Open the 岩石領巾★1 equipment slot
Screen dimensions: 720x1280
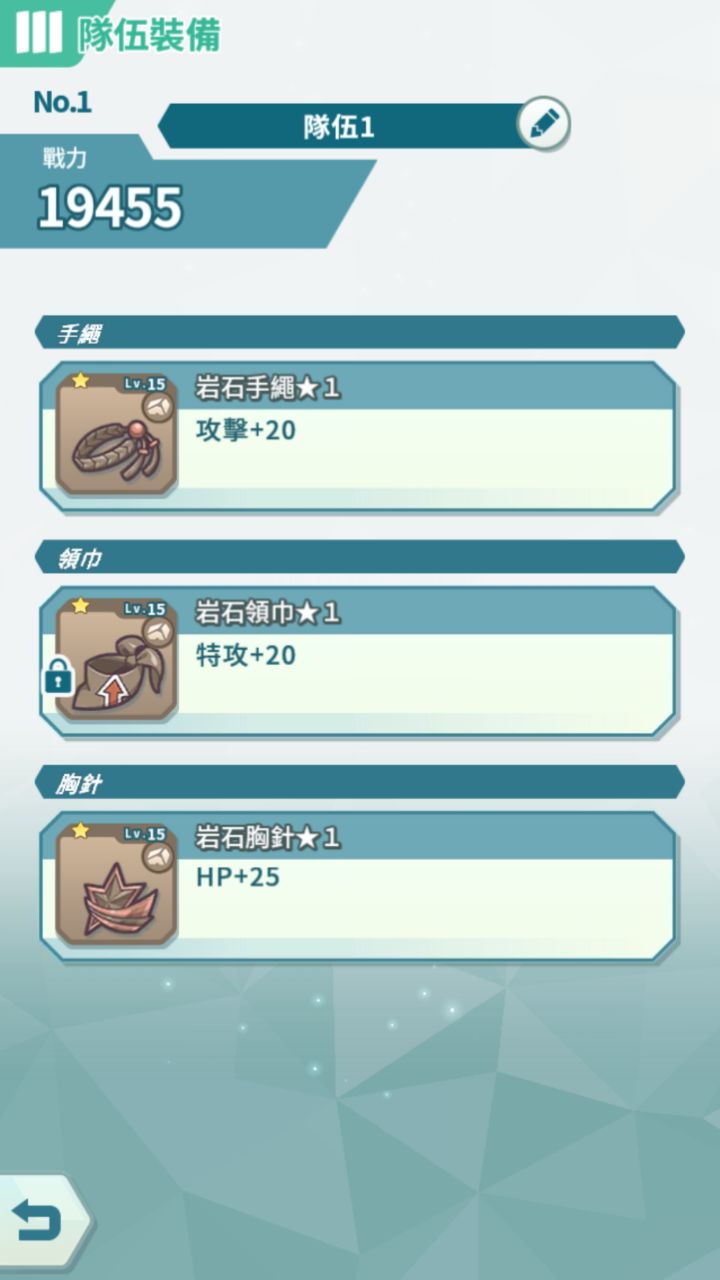(358, 661)
